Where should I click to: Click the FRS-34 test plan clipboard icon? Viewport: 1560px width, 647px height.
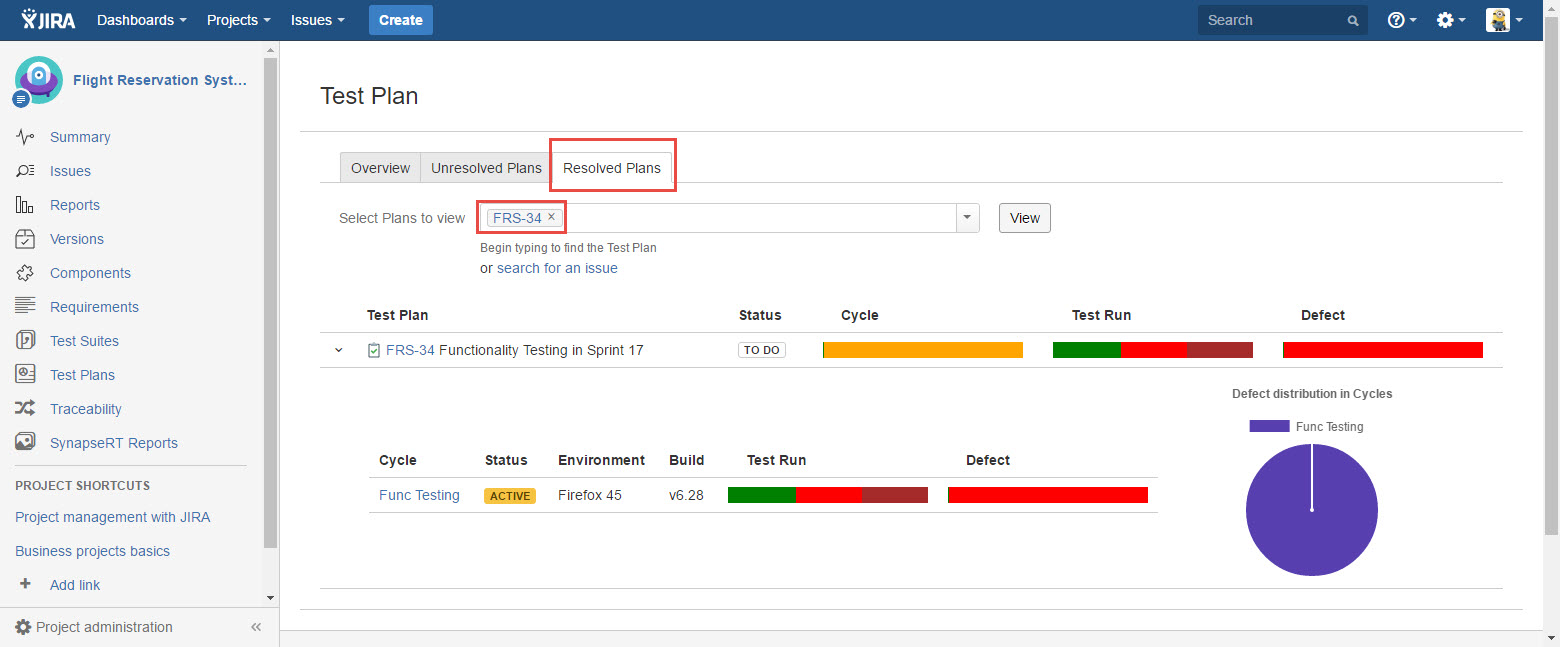[374, 350]
